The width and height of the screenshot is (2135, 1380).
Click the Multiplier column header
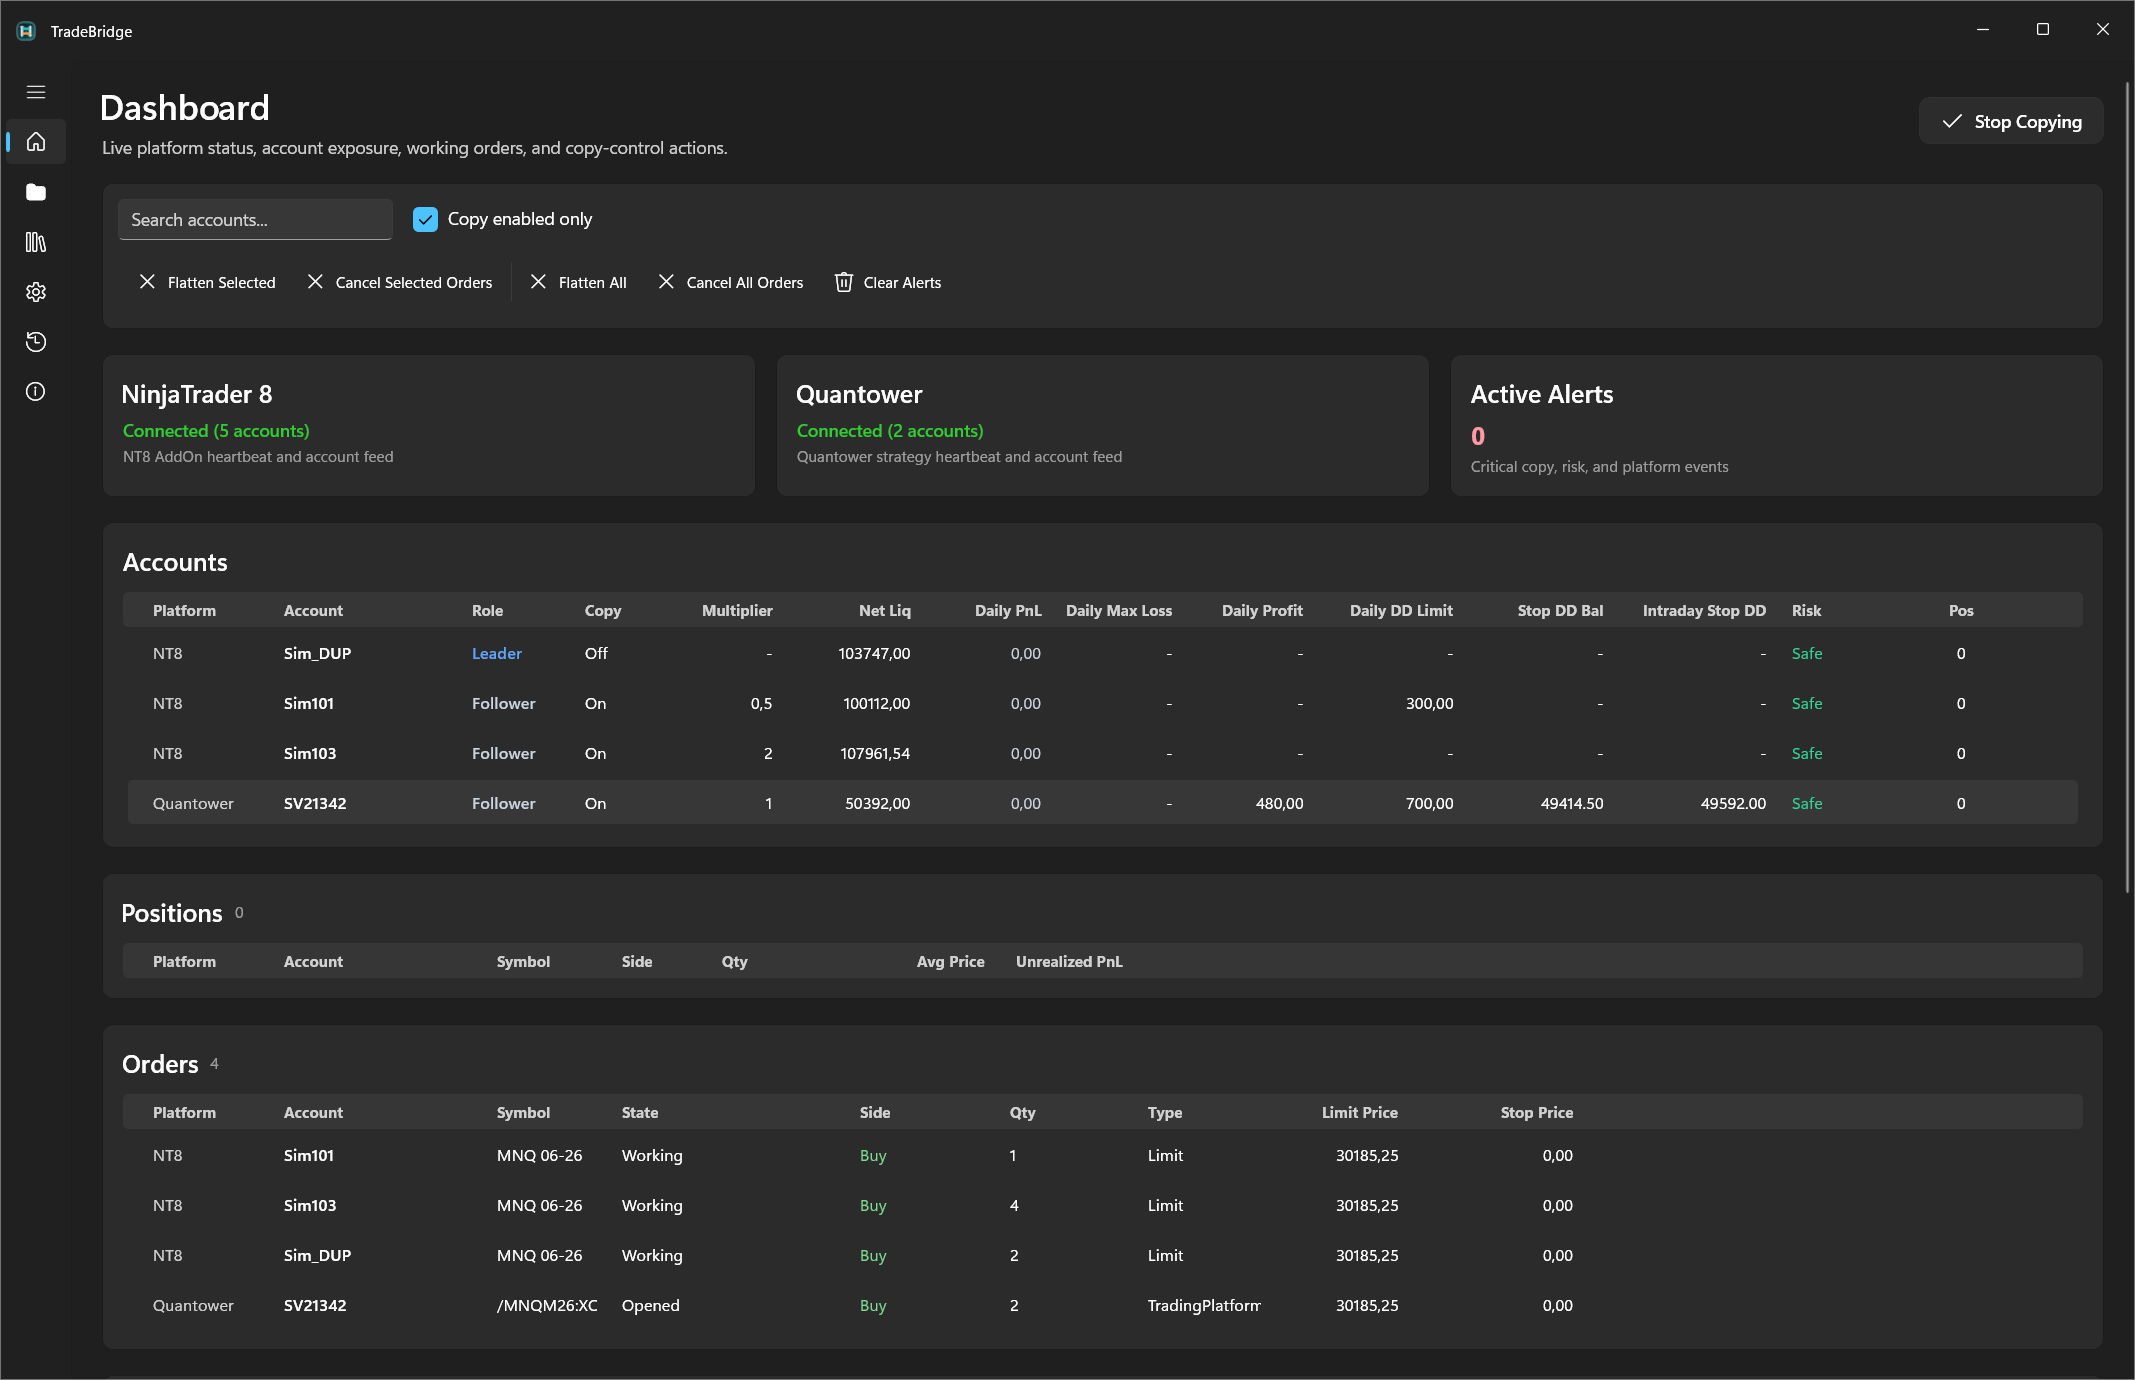[737, 610]
